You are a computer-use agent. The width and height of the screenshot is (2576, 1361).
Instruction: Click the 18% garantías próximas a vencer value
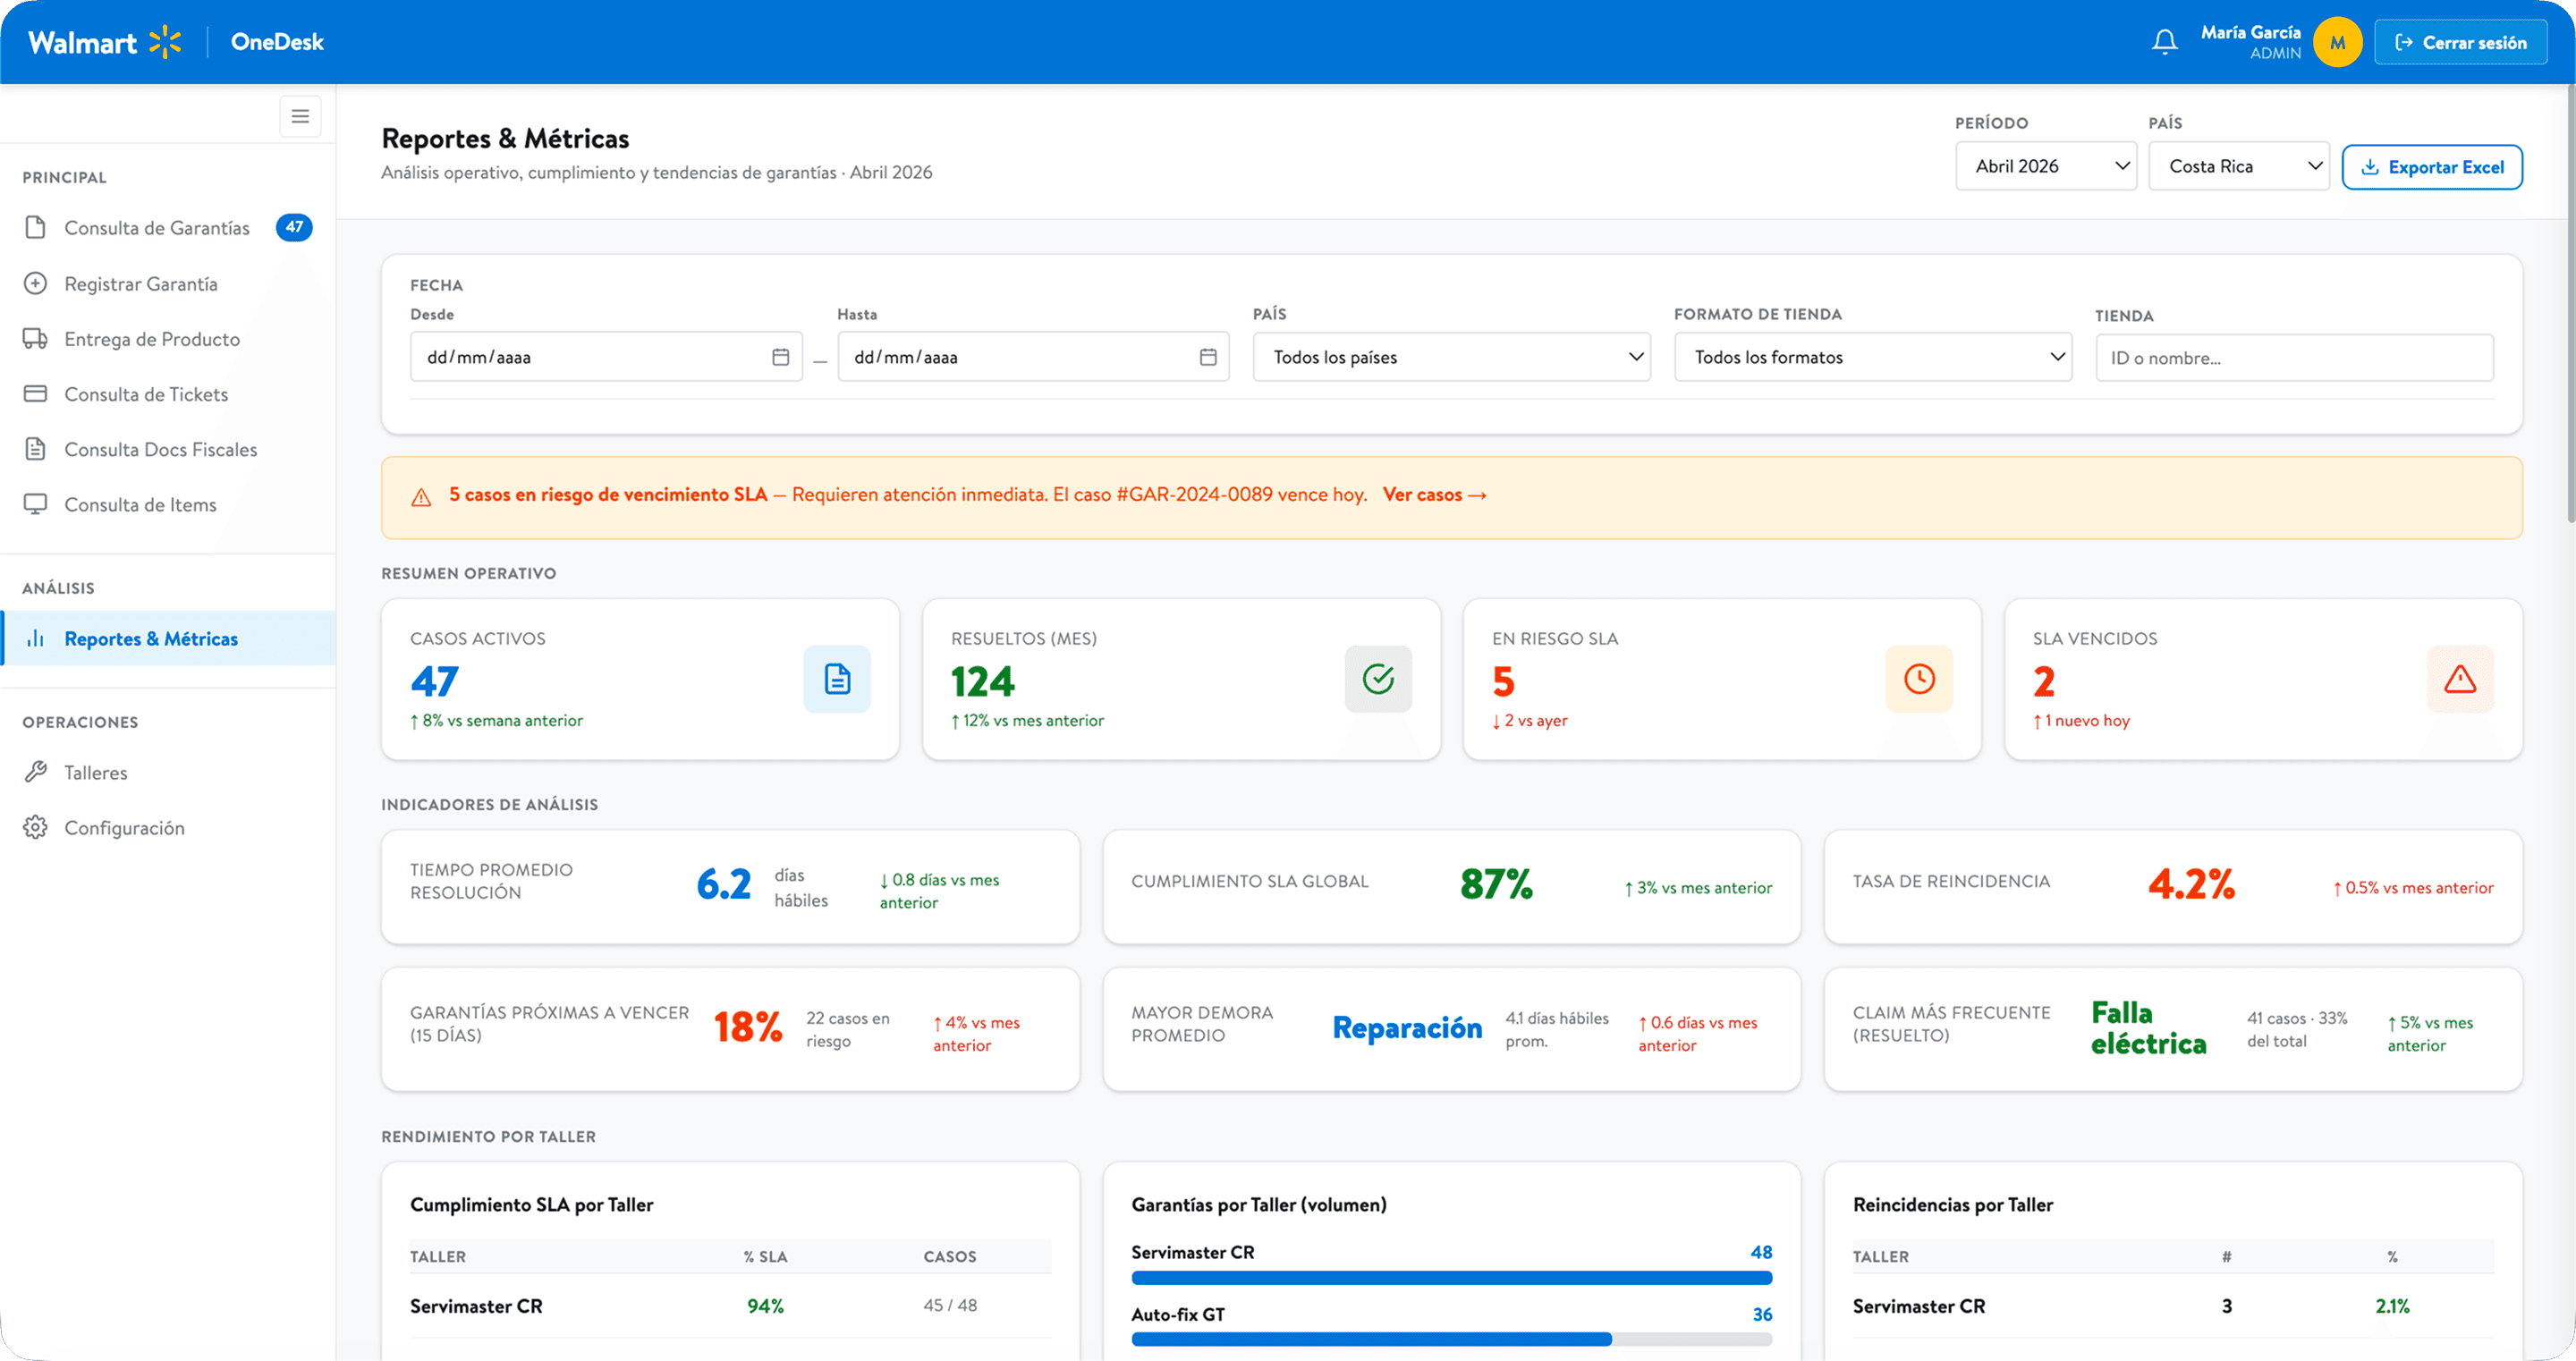point(748,1027)
